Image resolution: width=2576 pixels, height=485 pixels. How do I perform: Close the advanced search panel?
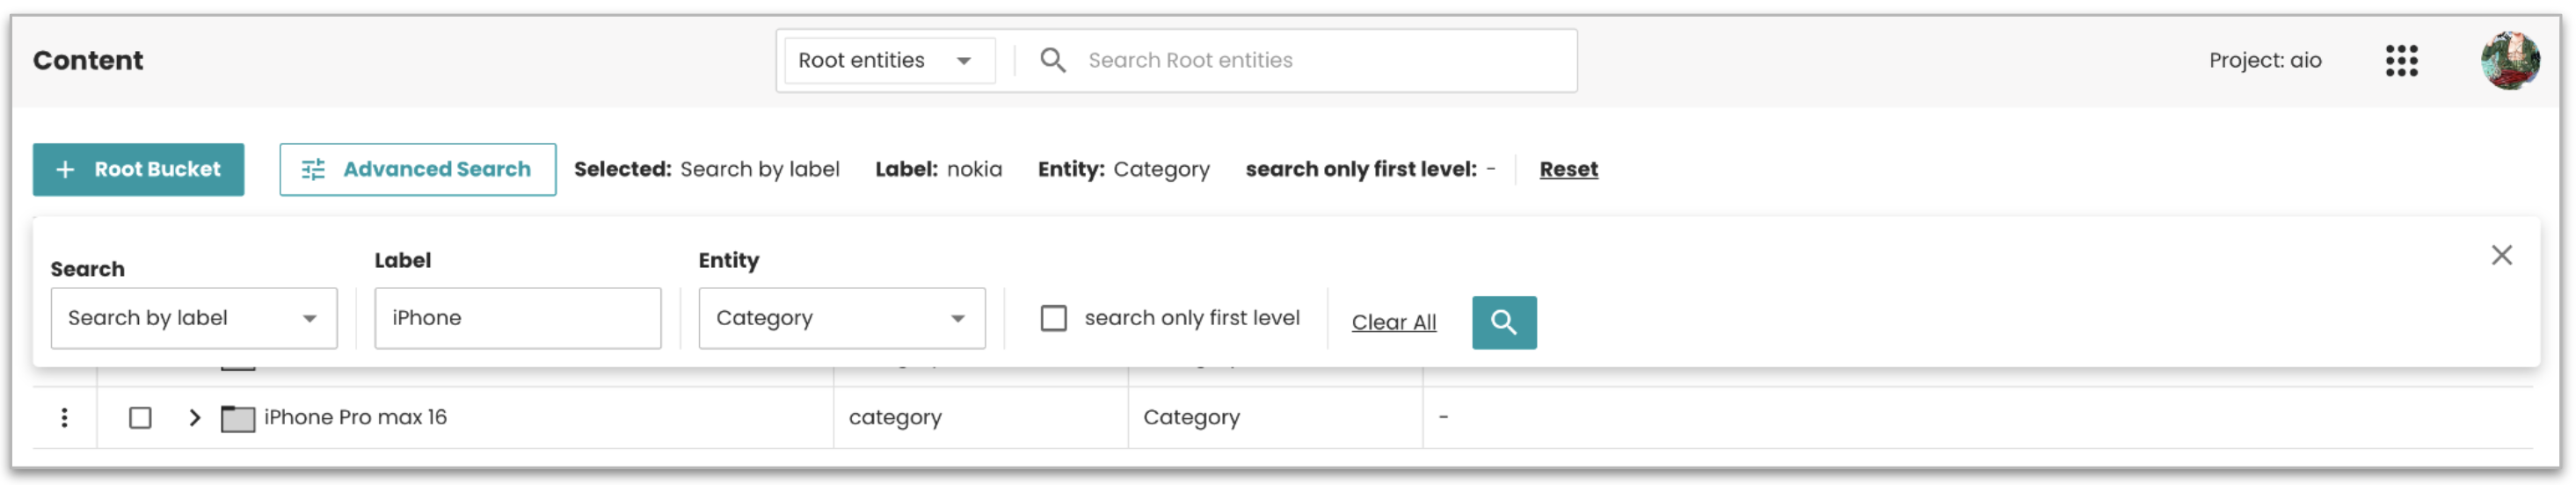click(2501, 255)
